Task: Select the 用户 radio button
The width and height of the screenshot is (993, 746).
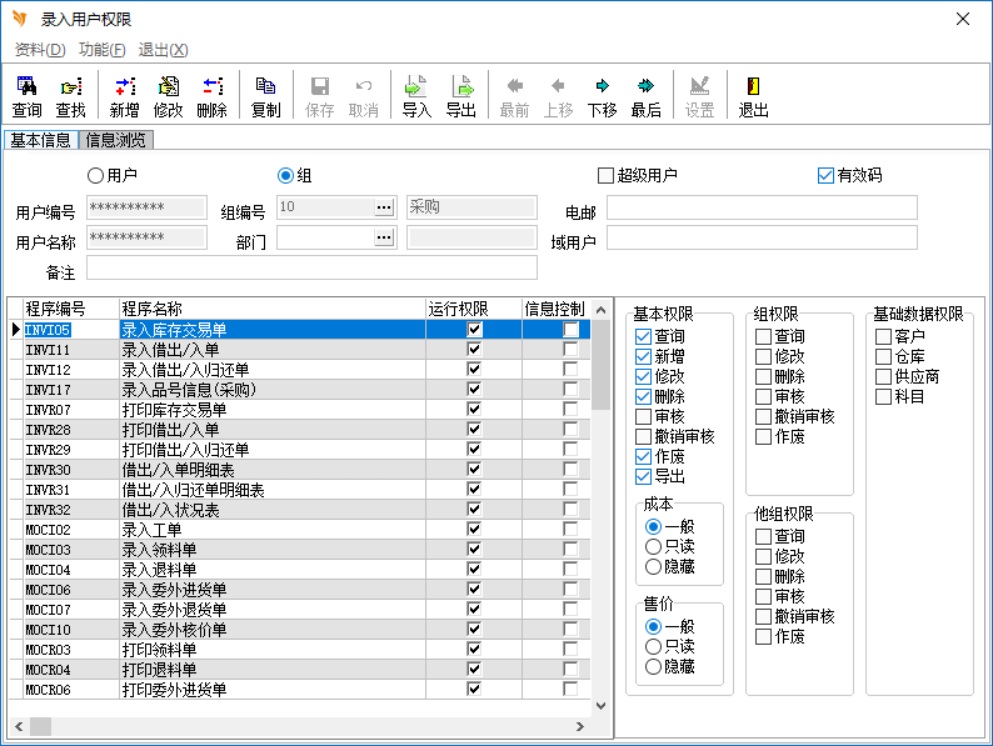Action: [96, 176]
